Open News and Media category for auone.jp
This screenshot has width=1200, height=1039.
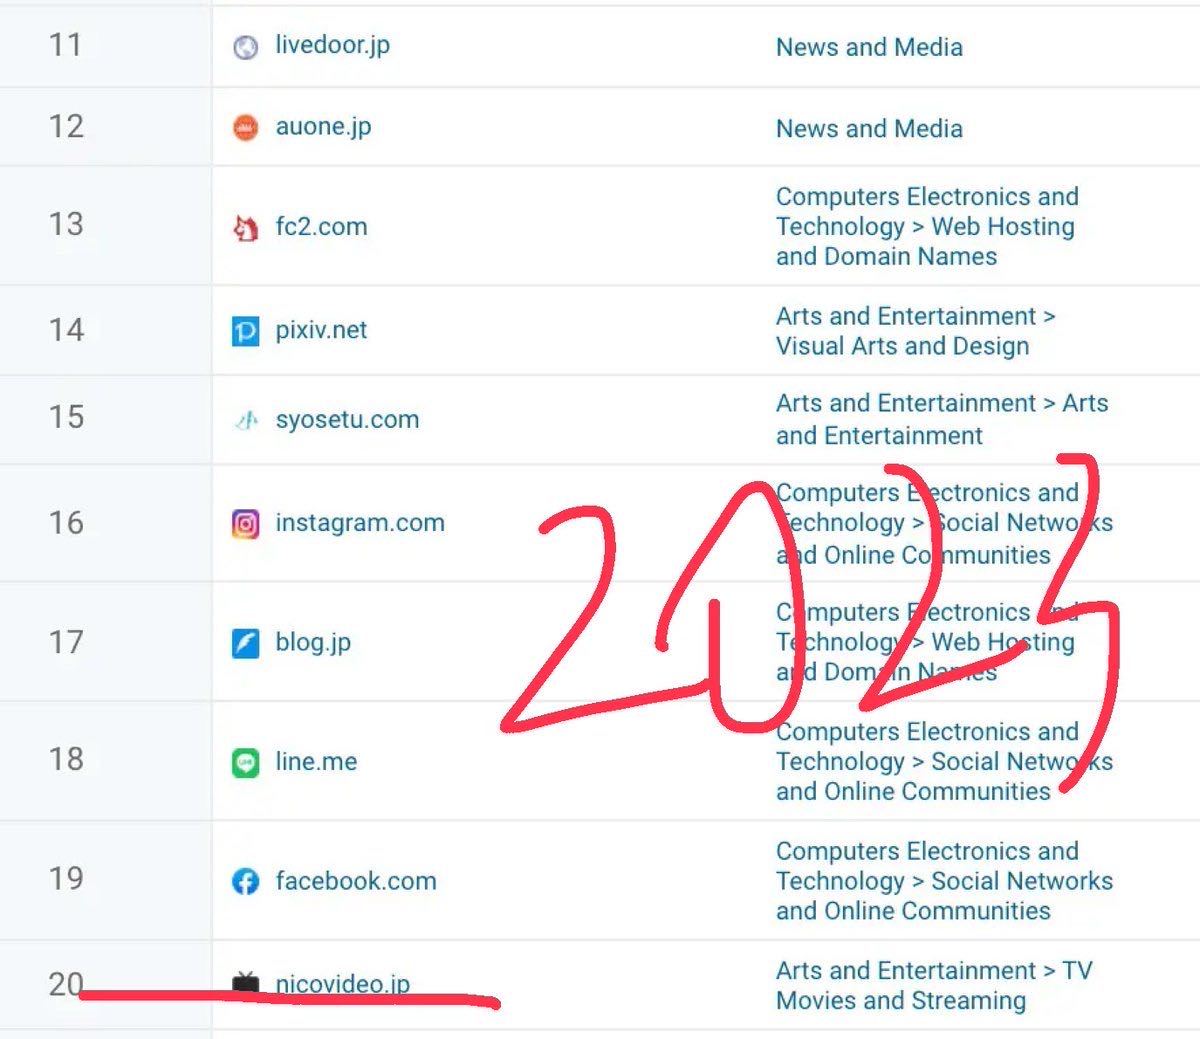tap(869, 129)
